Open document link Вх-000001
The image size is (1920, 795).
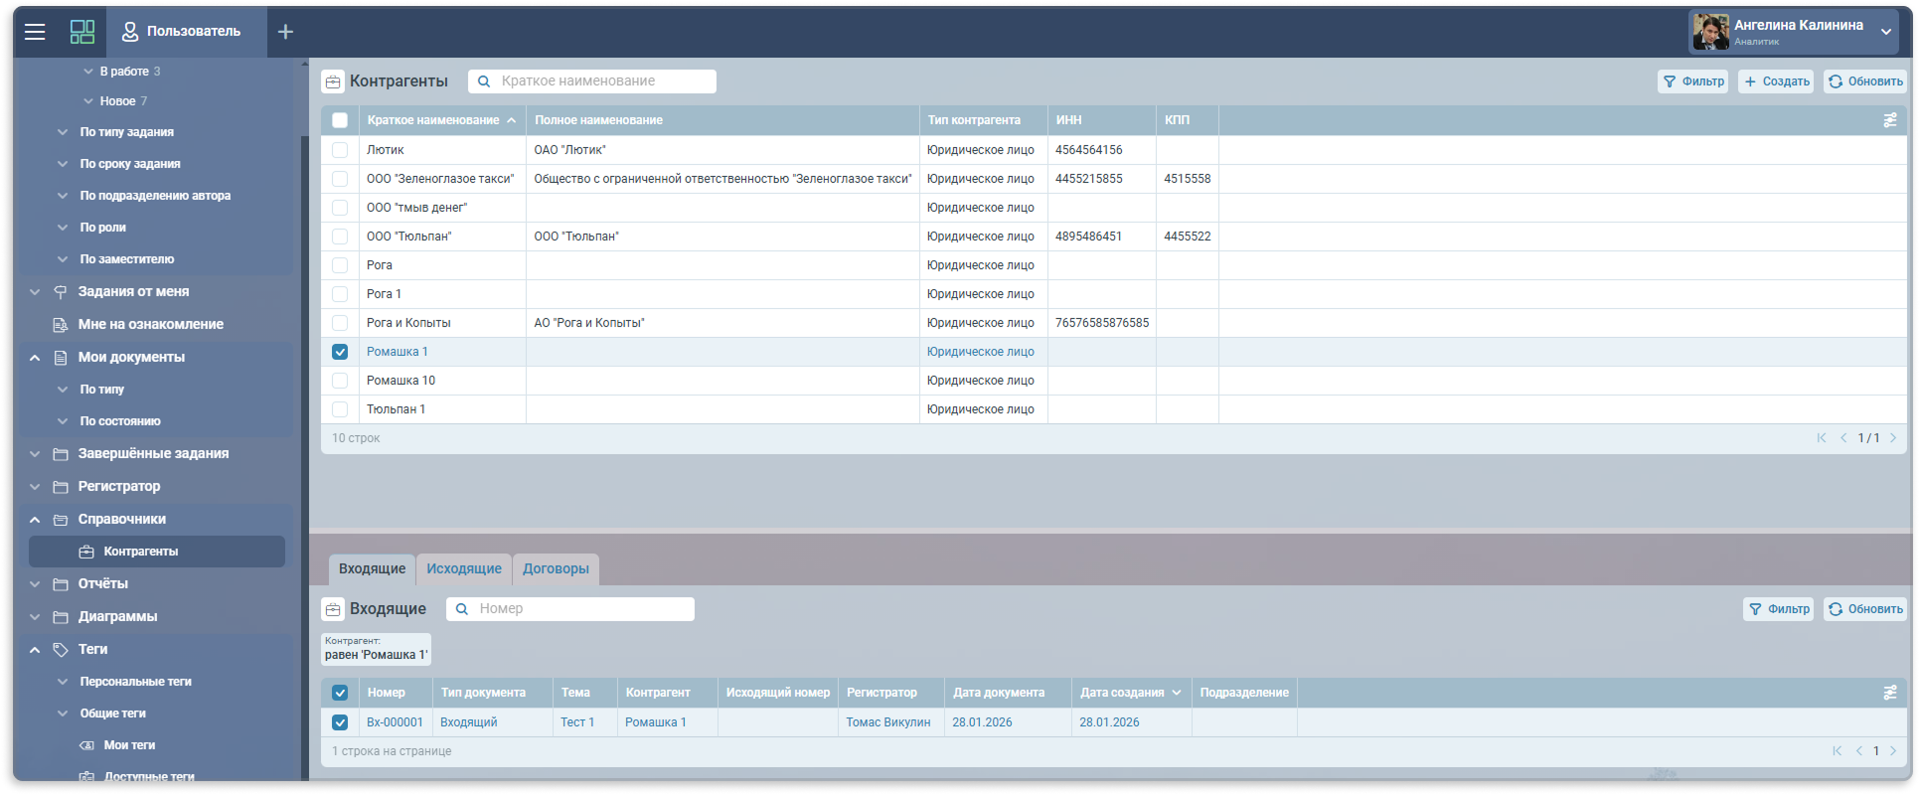[394, 722]
